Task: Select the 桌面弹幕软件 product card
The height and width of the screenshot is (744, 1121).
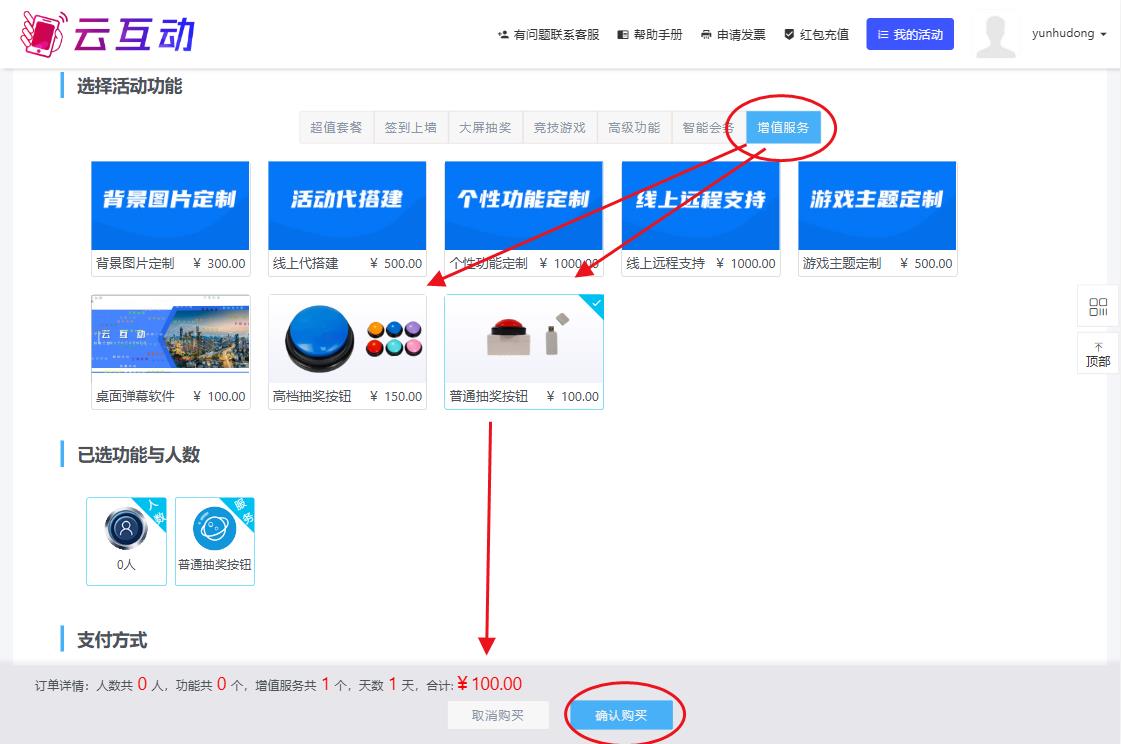Action: pos(170,340)
